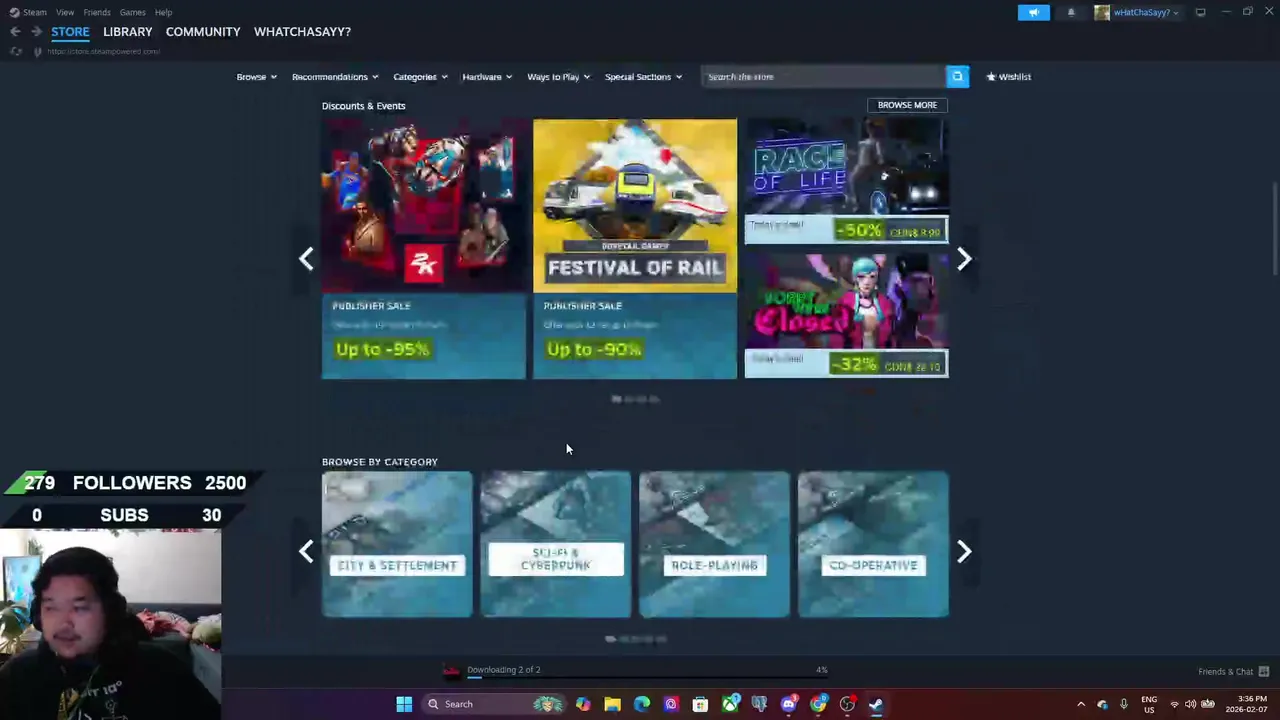The width and height of the screenshot is (1280, 720).
Task: Expand the Recommendations dropdown
Action: point(335,77)
